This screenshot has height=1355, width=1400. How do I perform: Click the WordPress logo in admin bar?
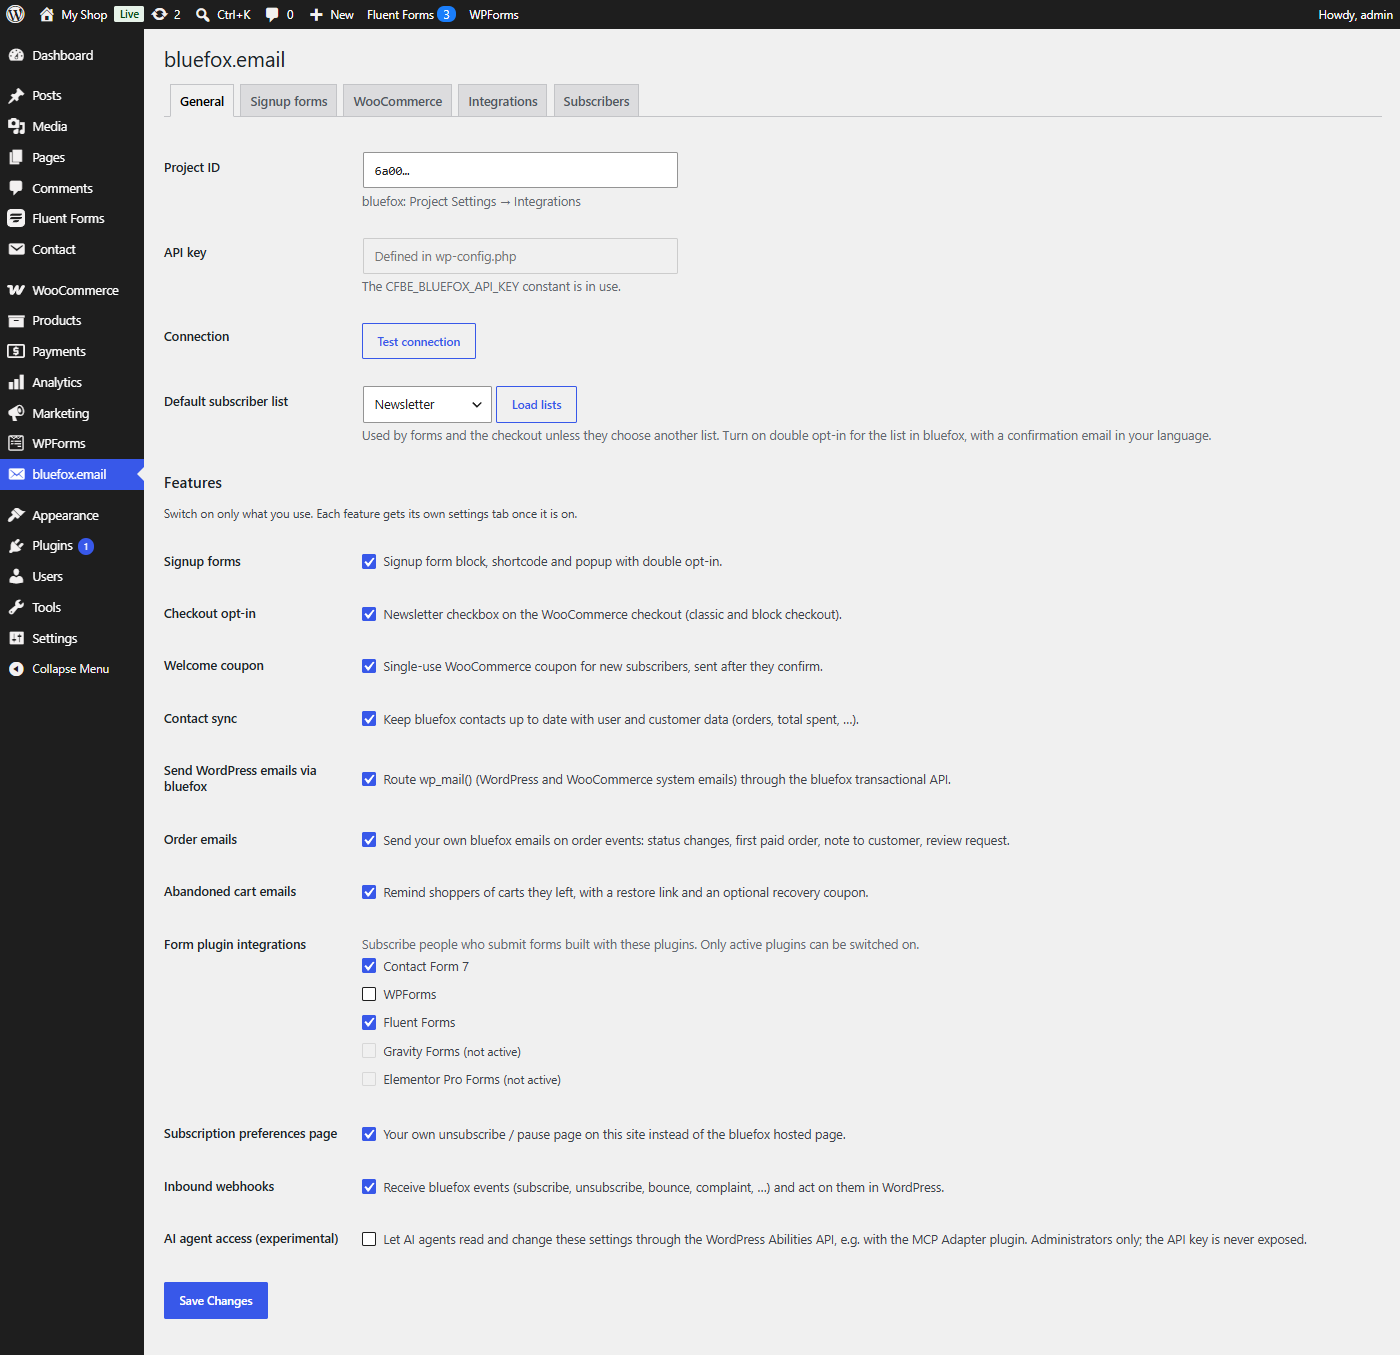tap(15, 14)
